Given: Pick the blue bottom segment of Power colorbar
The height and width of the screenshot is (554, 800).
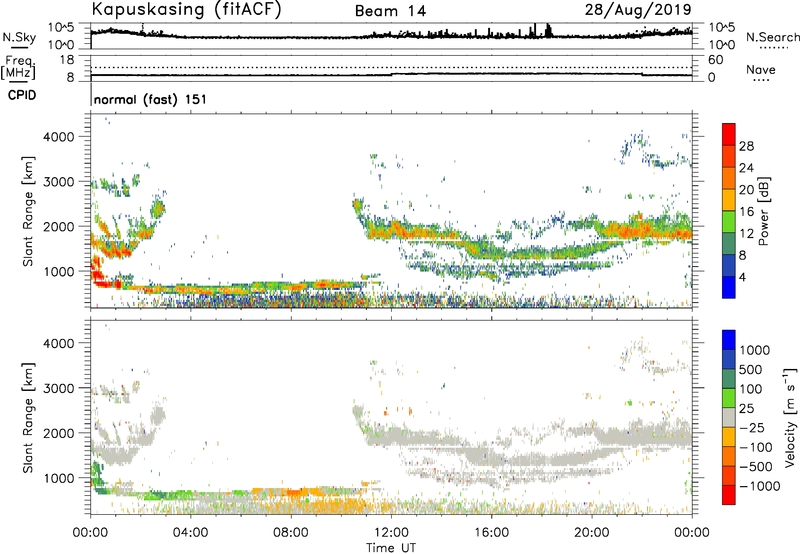Looking at the screenshot, I should point(729,287).
